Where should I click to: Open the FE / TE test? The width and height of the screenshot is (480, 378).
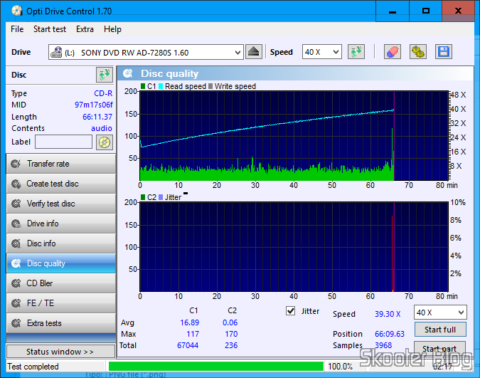pos(61,303)
